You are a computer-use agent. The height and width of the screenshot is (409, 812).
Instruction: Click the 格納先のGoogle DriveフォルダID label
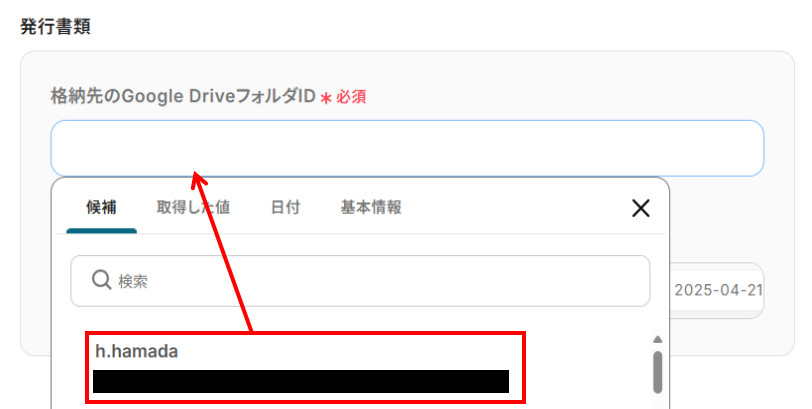point(183,96)
